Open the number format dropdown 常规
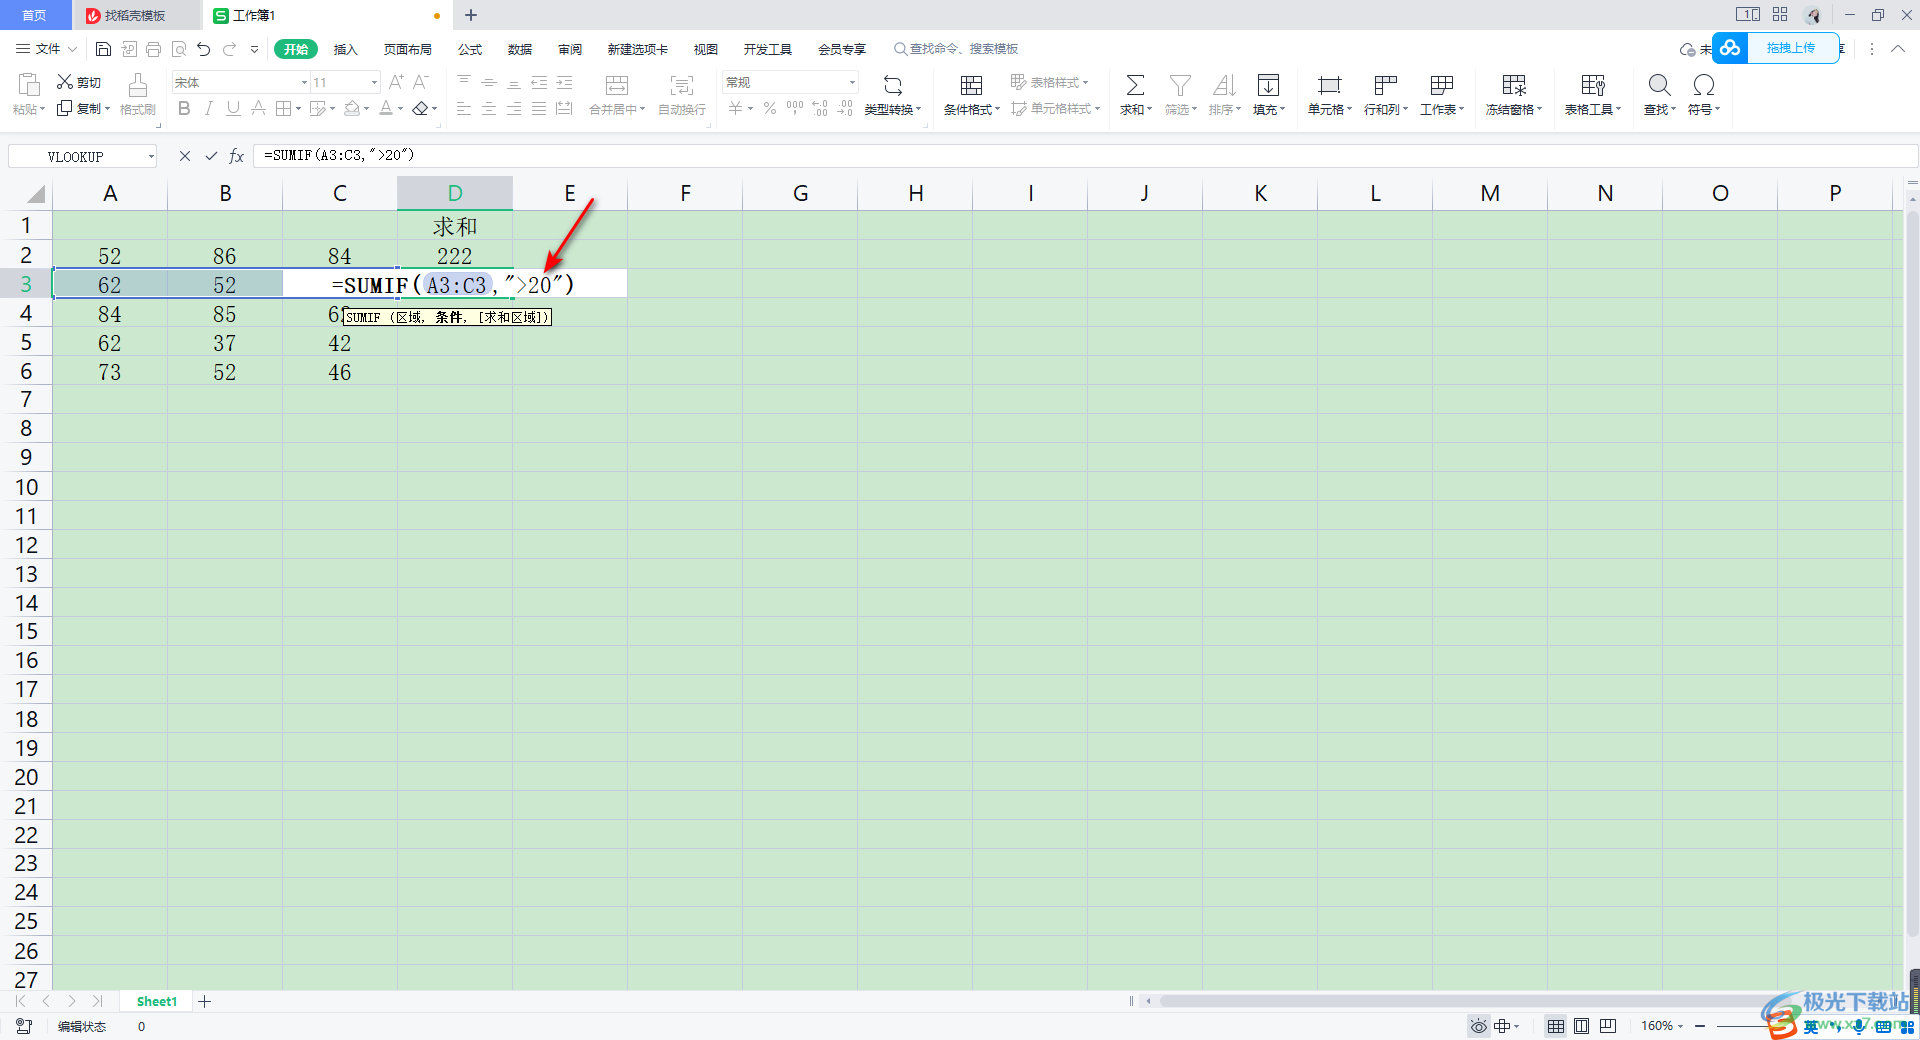Viewport: 1920px width, 1040px height. click(852, 82)
